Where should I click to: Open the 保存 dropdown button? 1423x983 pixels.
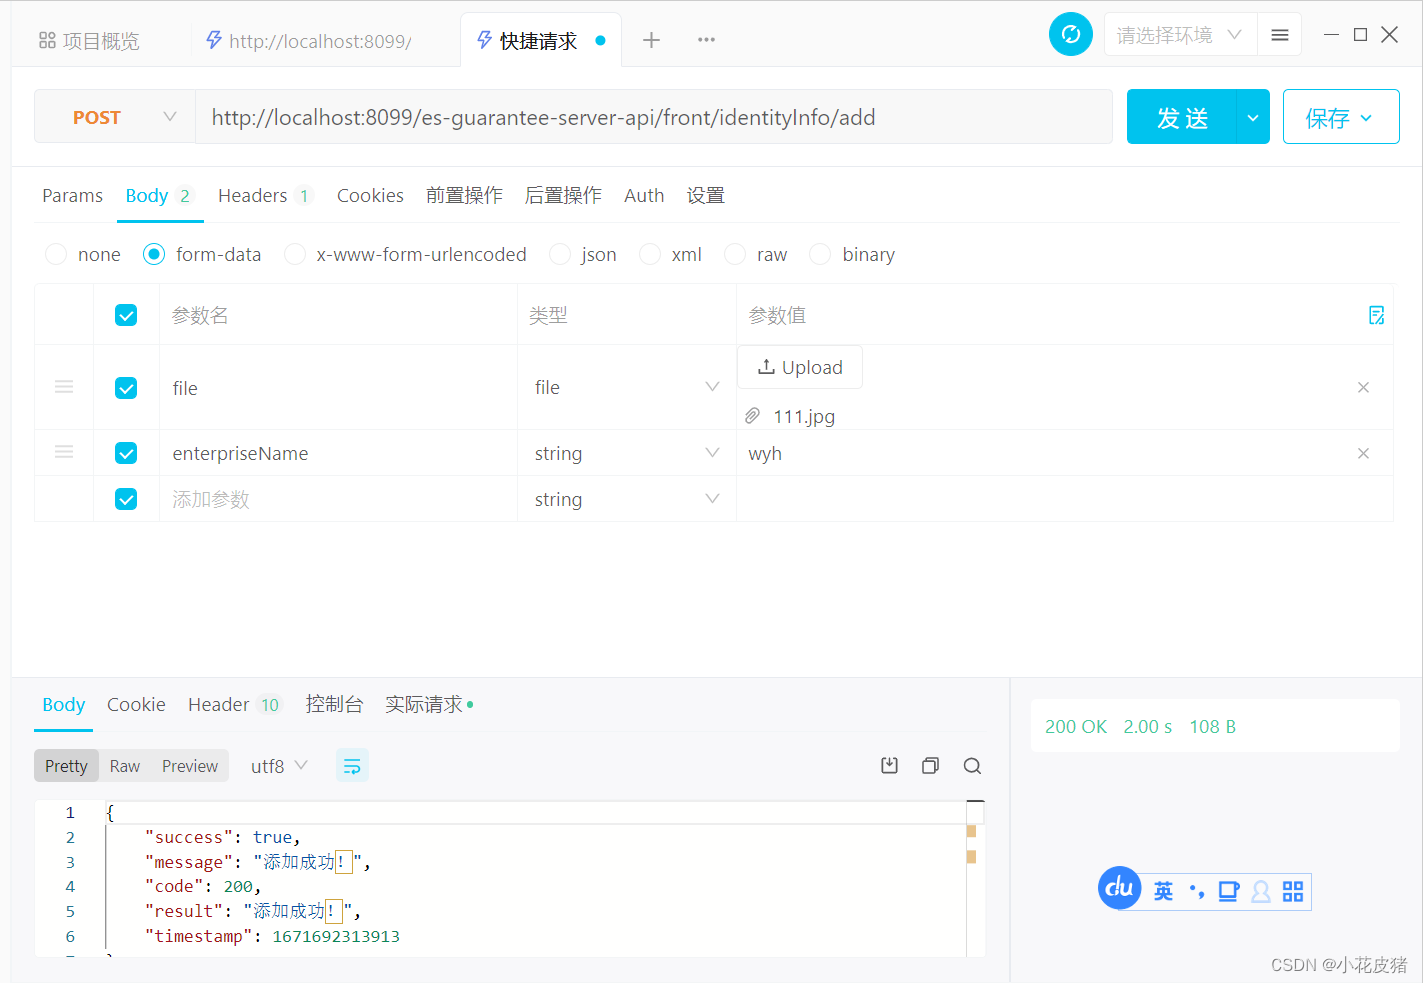[1340, 117]
